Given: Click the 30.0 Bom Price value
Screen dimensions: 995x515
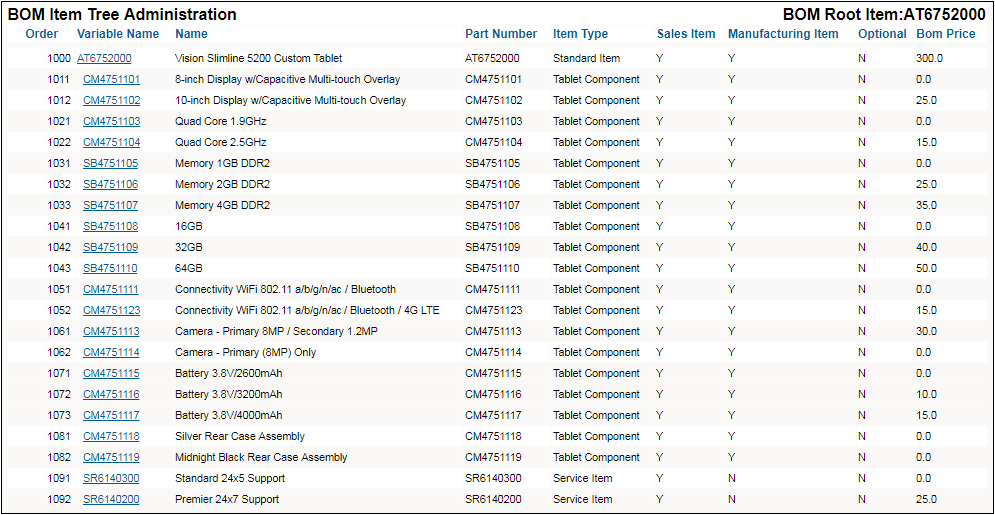Looking at the screenshot, I should pos(926,331).
